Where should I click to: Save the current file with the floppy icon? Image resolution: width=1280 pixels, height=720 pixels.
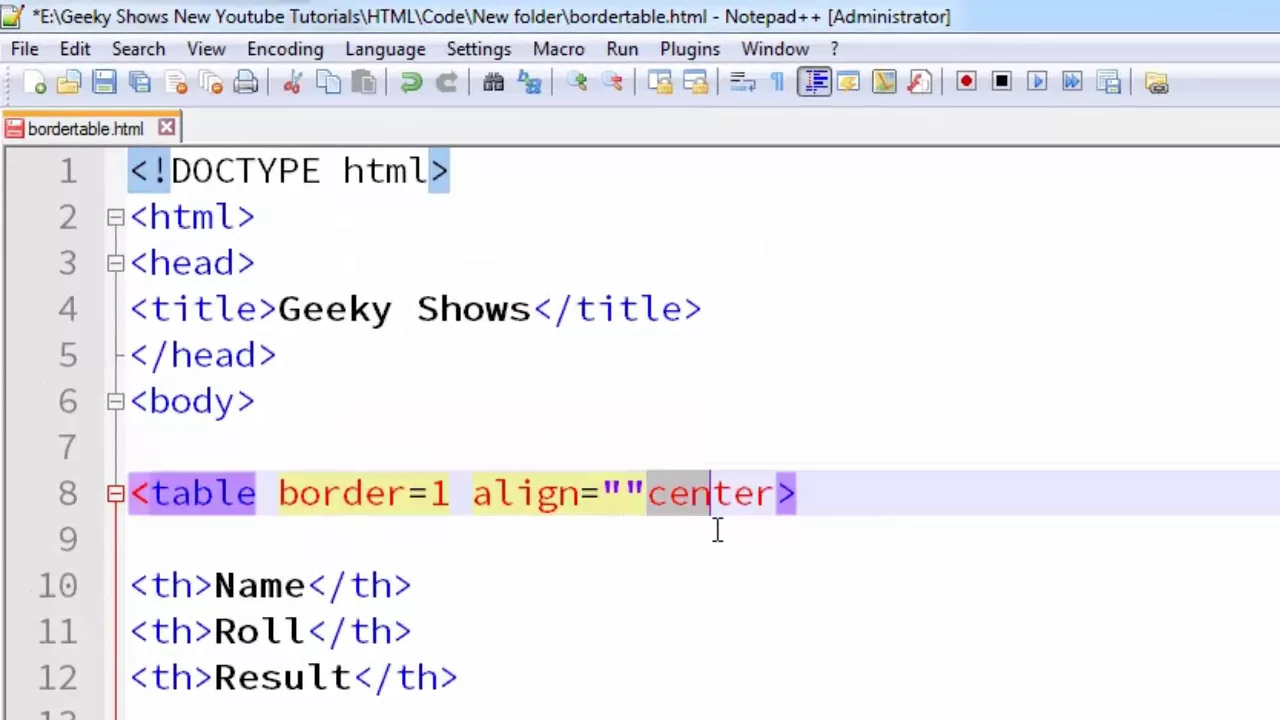tap(104, 83)
